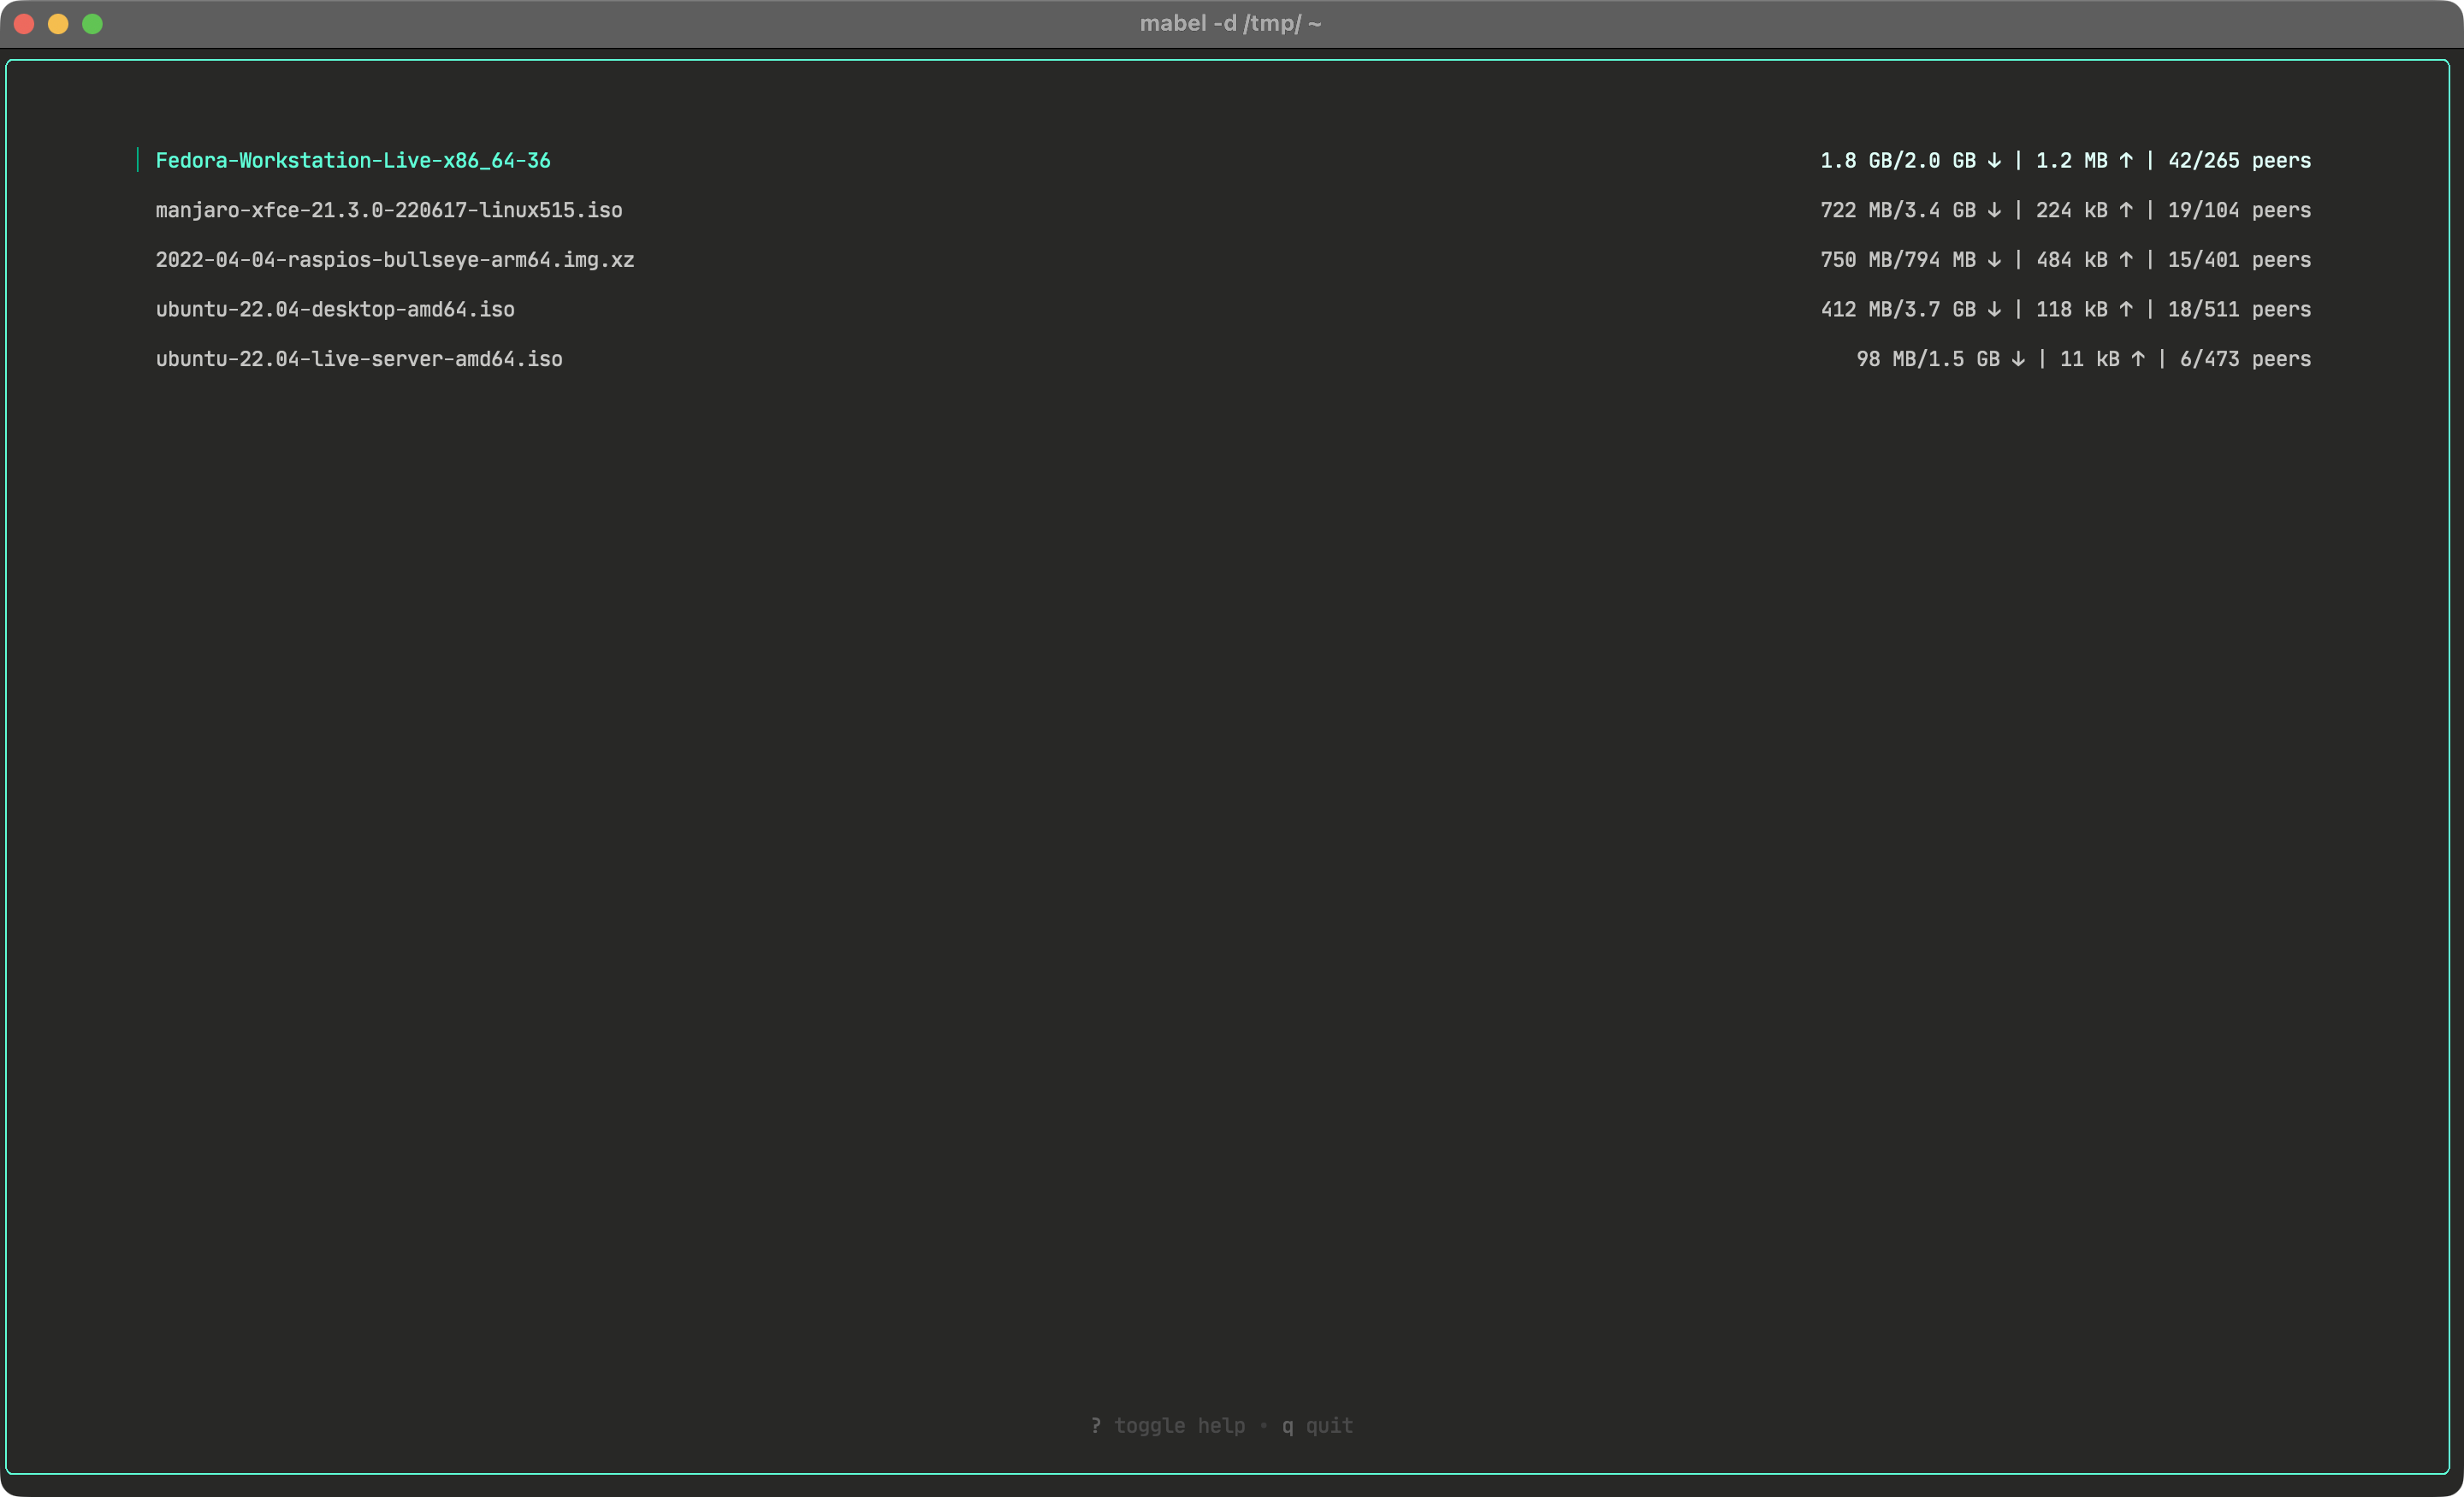Click the 42/265 peers count

point(2239,160)
